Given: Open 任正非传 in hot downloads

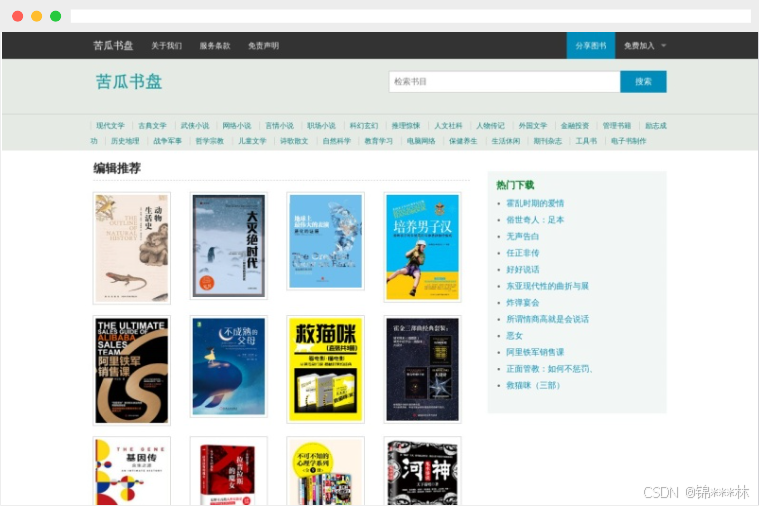Looking at the screenshot, I should point(522,252).
